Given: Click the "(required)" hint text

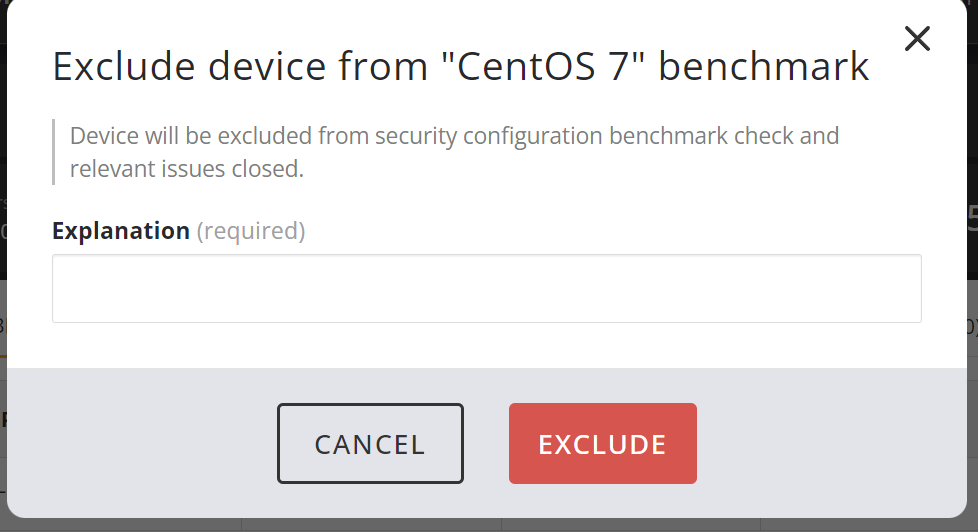Looking at the screenshot, I should 251,231.
